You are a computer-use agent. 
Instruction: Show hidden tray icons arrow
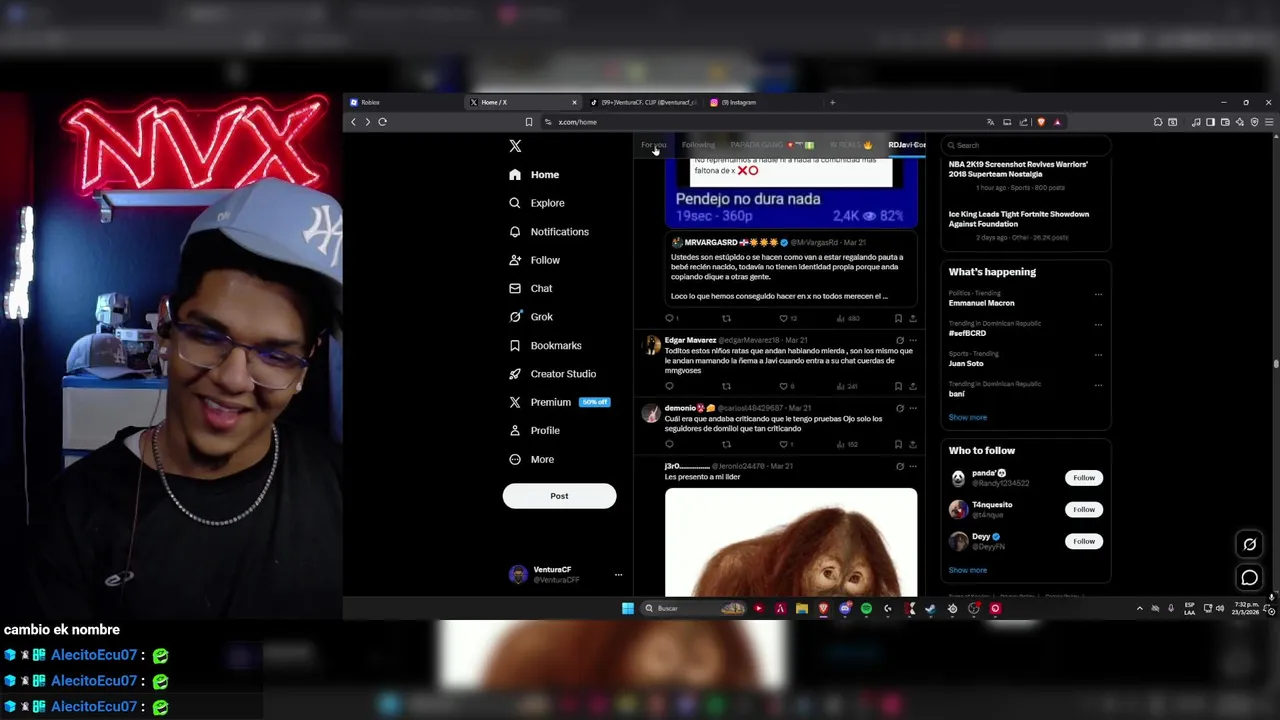1139,608
